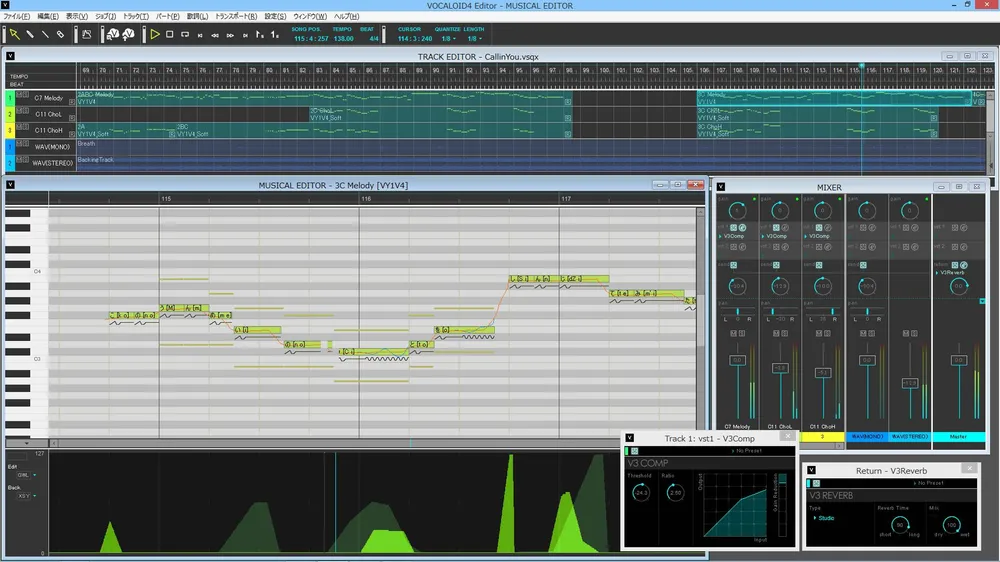This screenshot has width=1000, height=562.
Task: Select the arrow pointer tool
Action: (x=14, y=34)
